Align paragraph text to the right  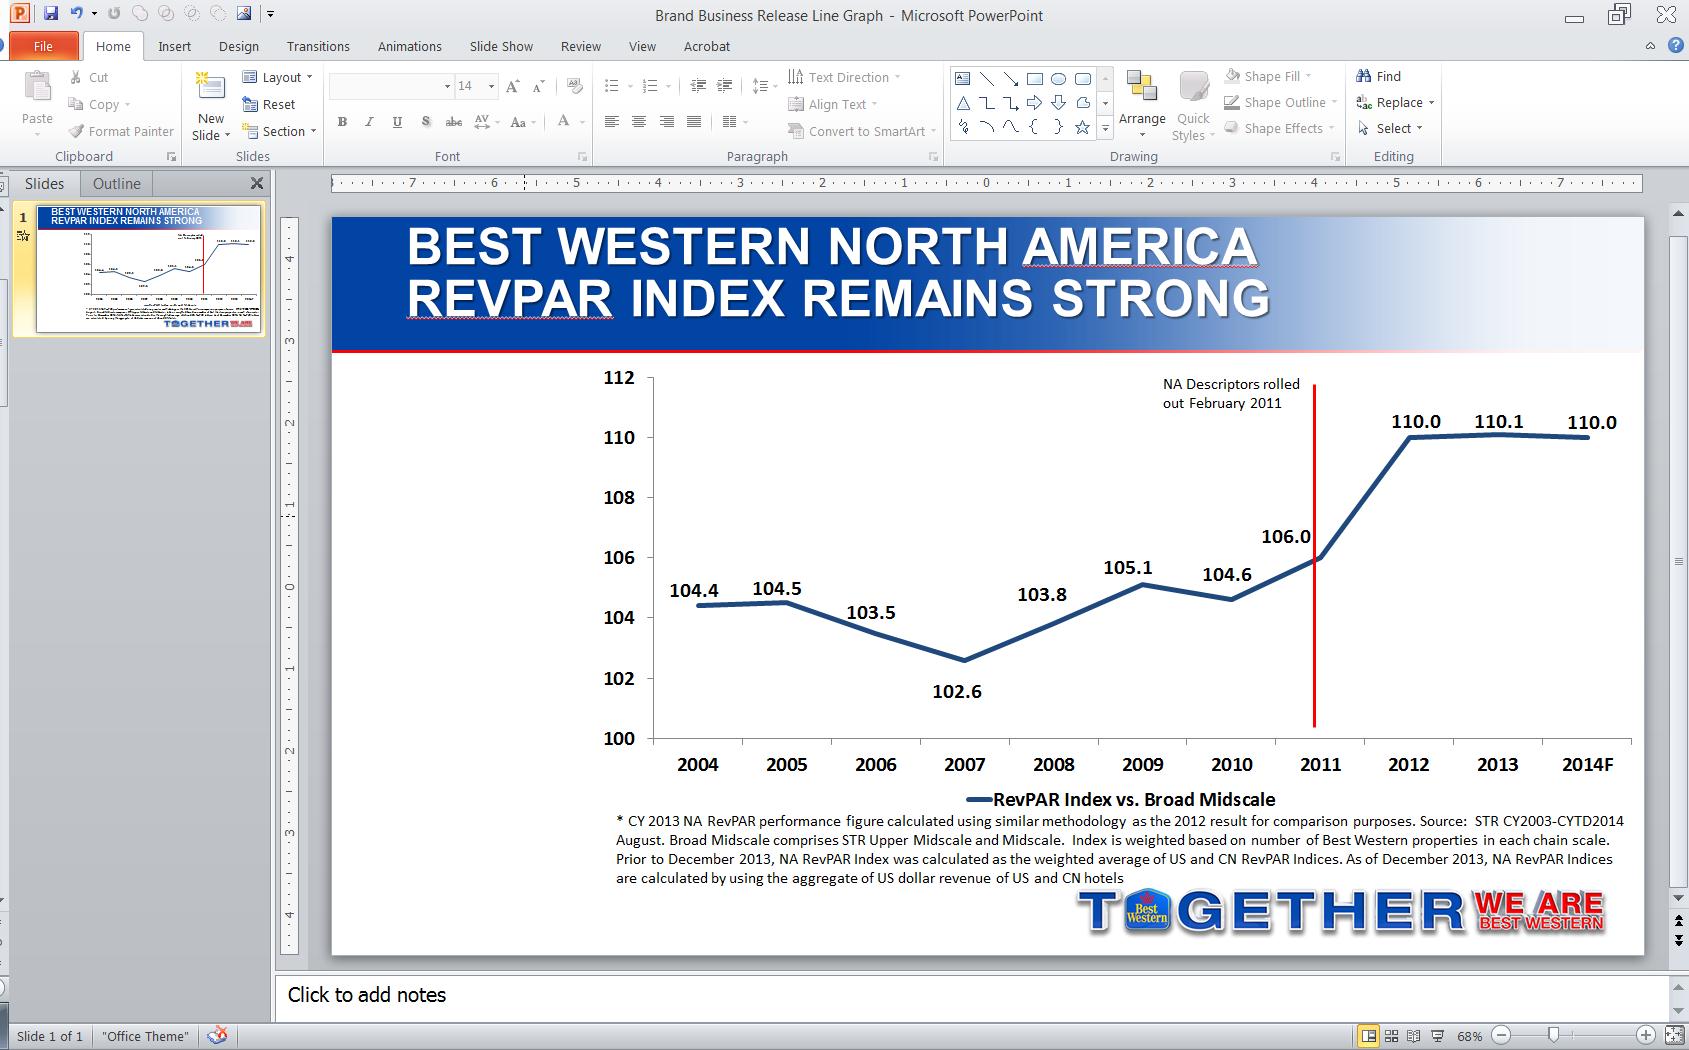(667, 122)
